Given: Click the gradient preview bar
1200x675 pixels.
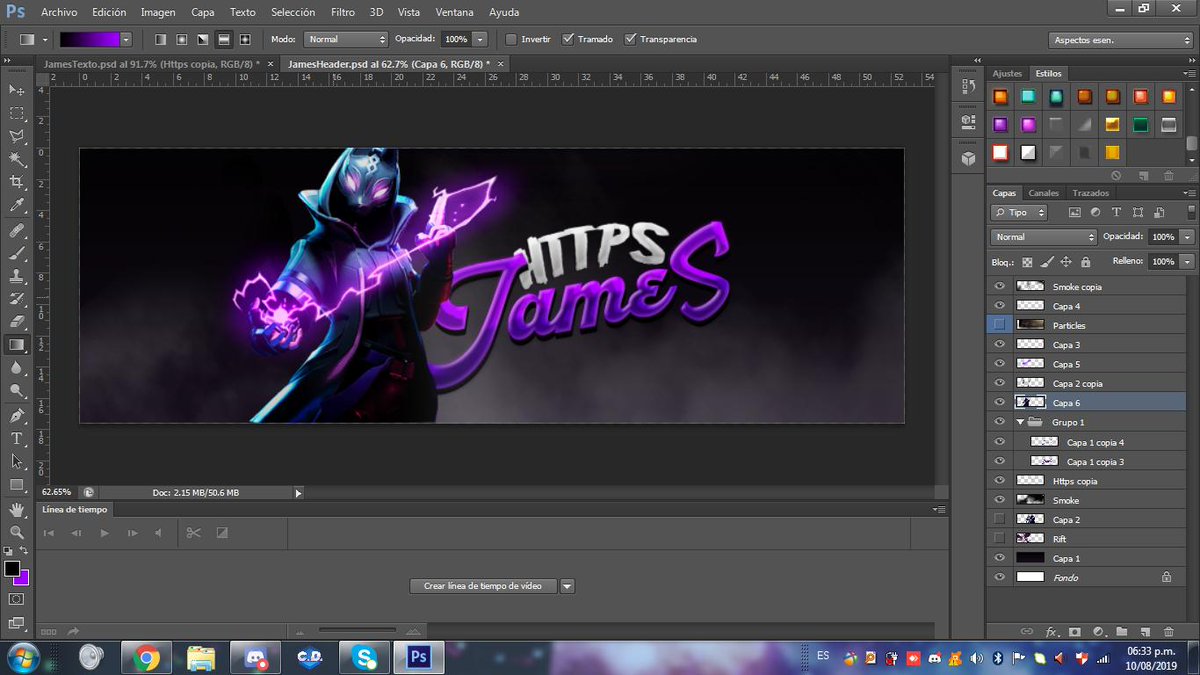Looking at the screenshot, I should (x=89, y=39).
